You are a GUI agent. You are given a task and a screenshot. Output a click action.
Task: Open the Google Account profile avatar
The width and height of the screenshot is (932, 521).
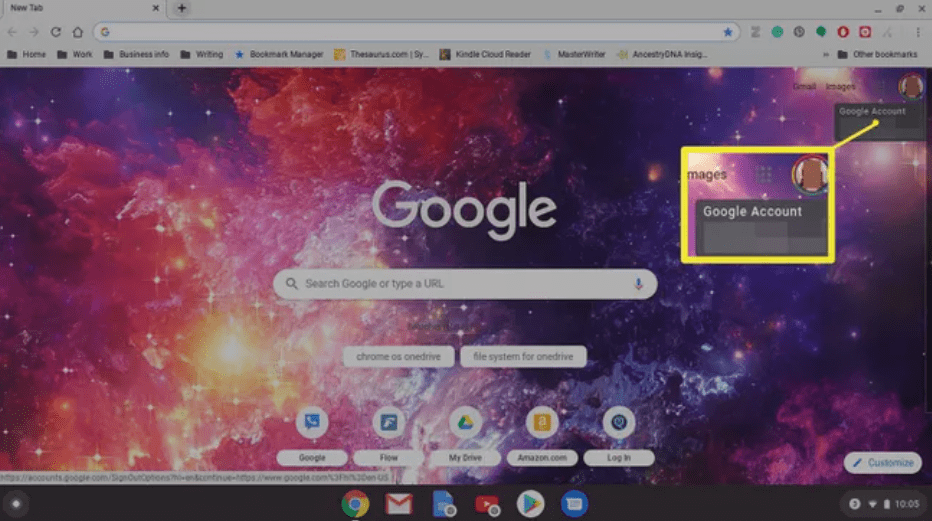click(911, 87)
